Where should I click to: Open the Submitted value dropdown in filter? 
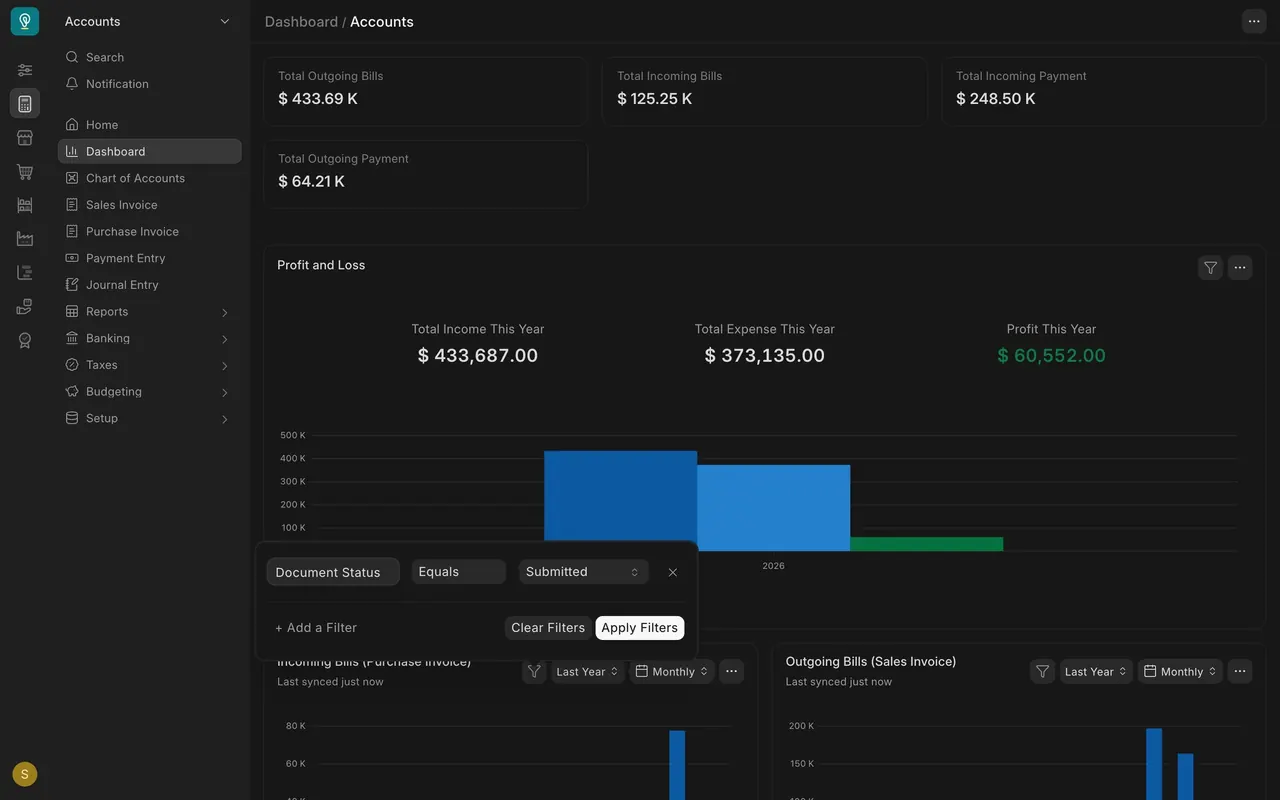(x=583, y=572)
